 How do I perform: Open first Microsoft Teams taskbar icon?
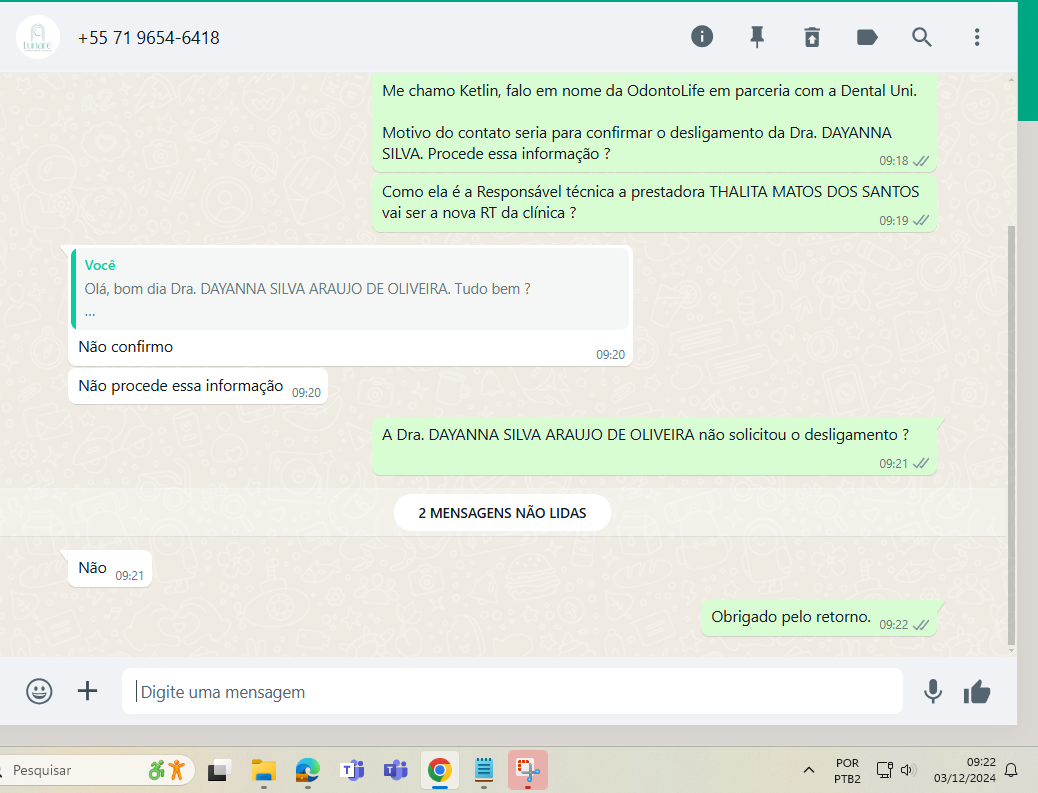pyautogui.click(x=352, y=770)
